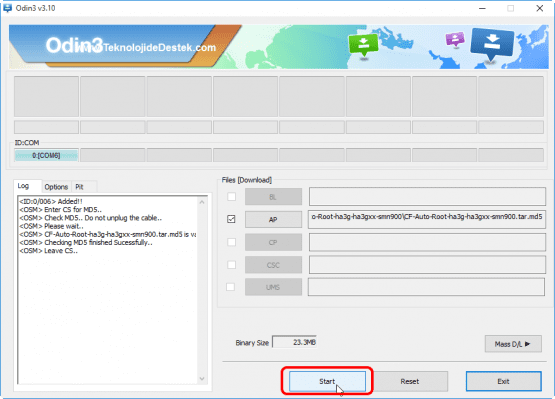Click the AP file browse button
555x399 pixels.
[x=273, y=220]
